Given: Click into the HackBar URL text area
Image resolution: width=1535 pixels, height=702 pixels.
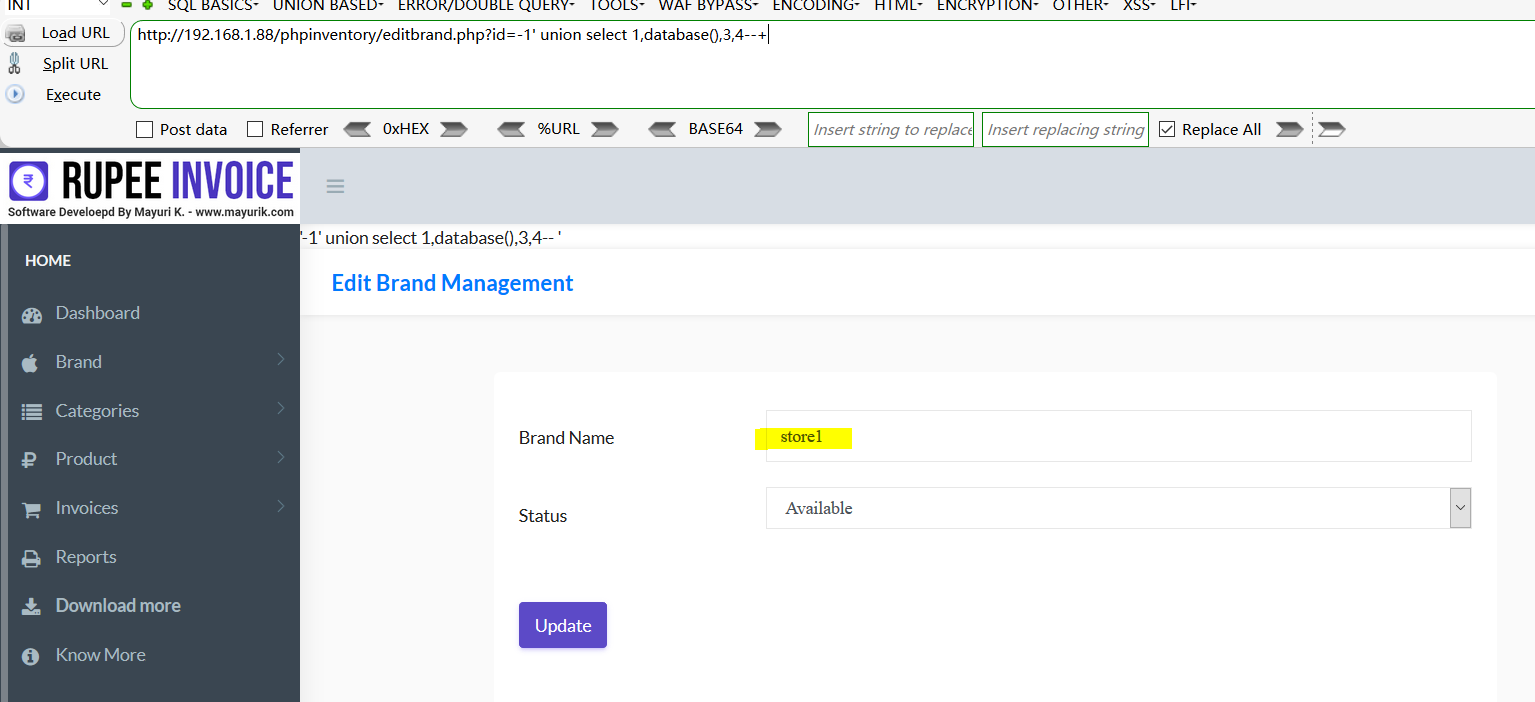Looking at the screenshot, I should tap(833, 64).
